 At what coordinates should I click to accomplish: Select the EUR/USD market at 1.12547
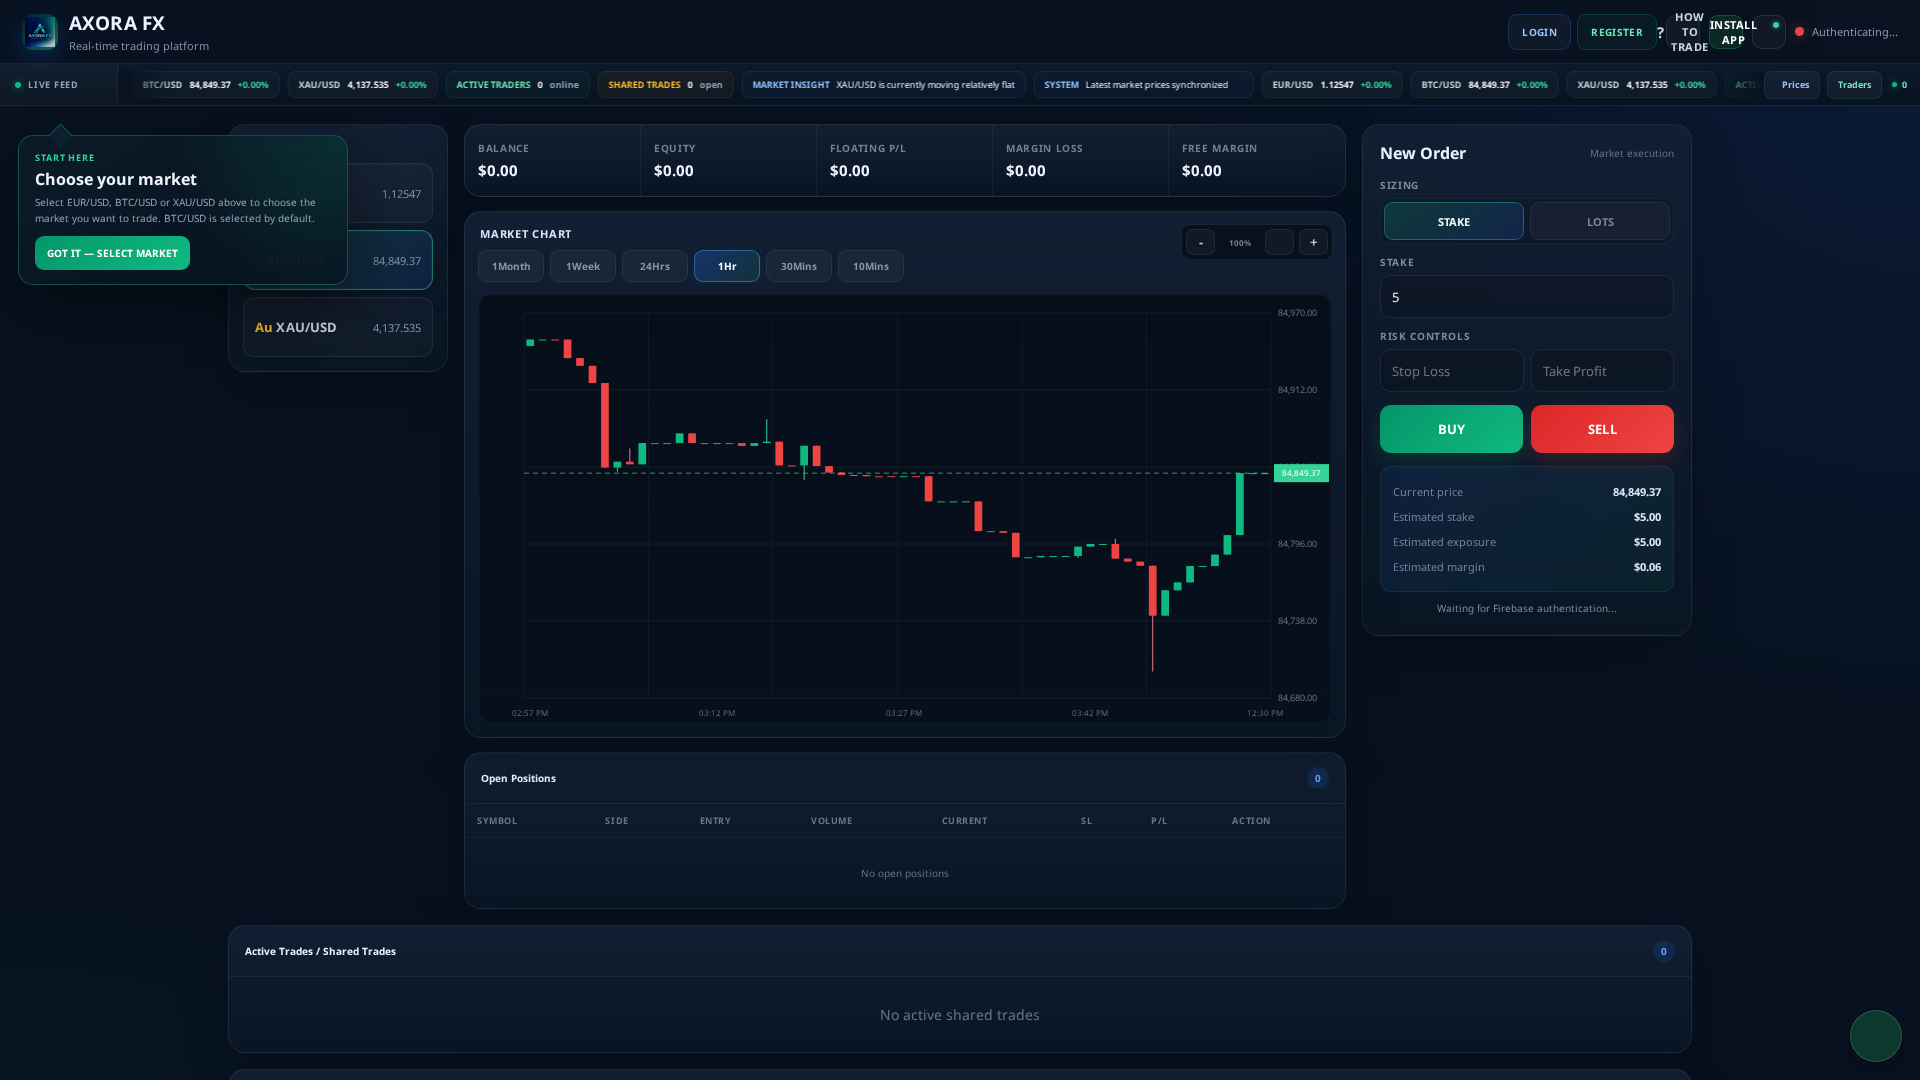(389, 194)
